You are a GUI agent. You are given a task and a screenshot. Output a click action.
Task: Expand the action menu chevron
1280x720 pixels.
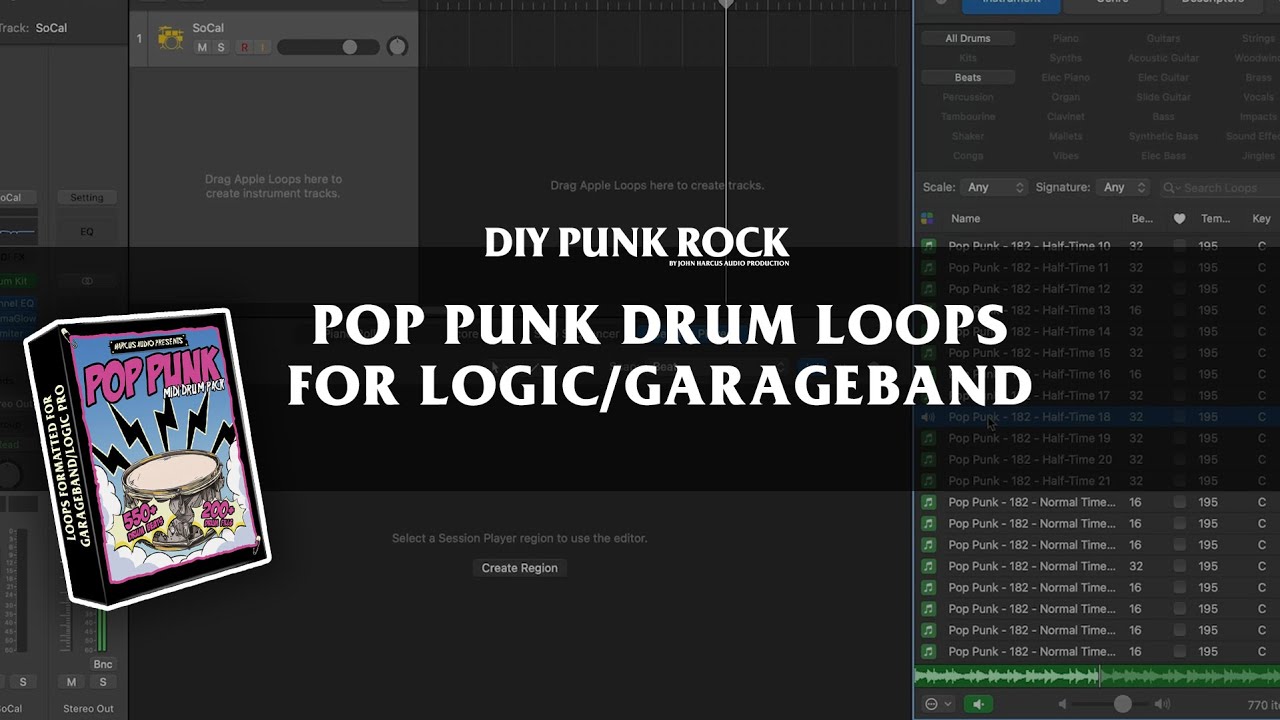(948, 704)
